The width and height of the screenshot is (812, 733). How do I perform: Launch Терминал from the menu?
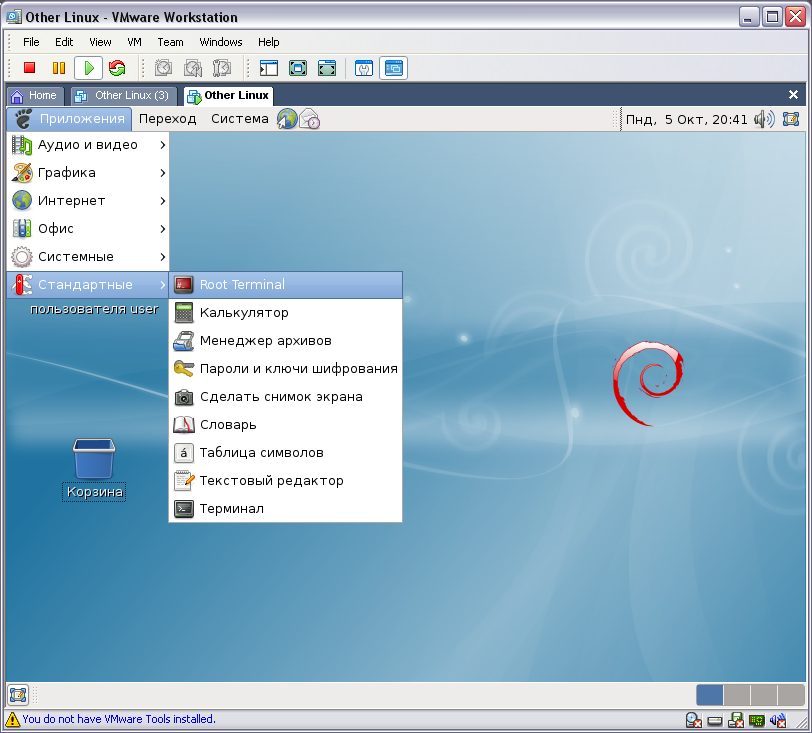point(286,509)
